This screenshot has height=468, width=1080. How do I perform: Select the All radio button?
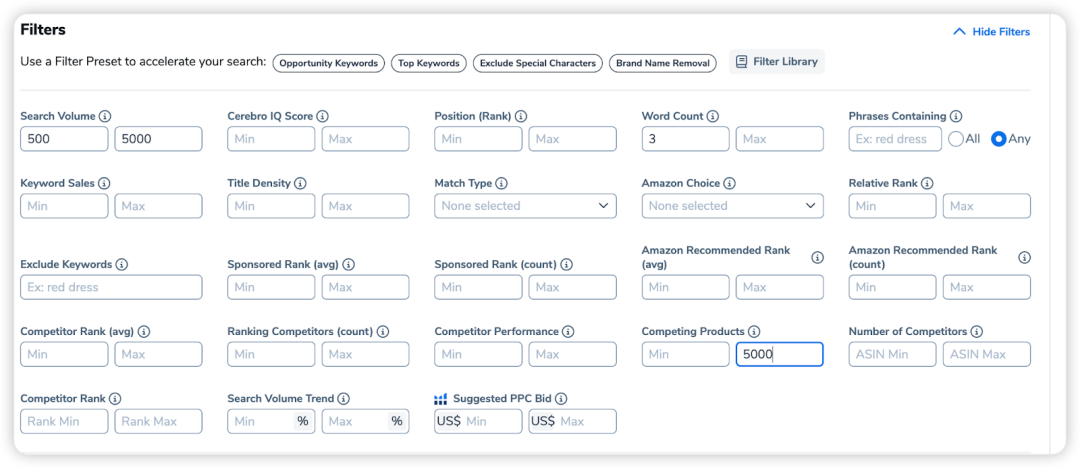[956, 139]
